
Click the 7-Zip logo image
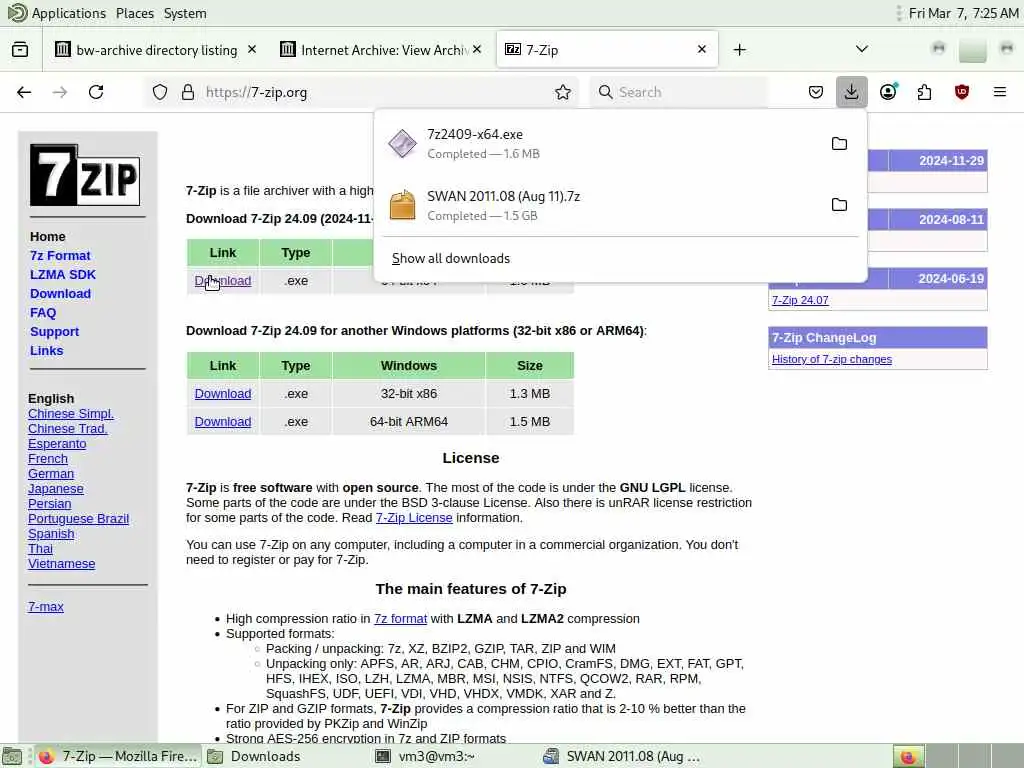tap(85, 175)
